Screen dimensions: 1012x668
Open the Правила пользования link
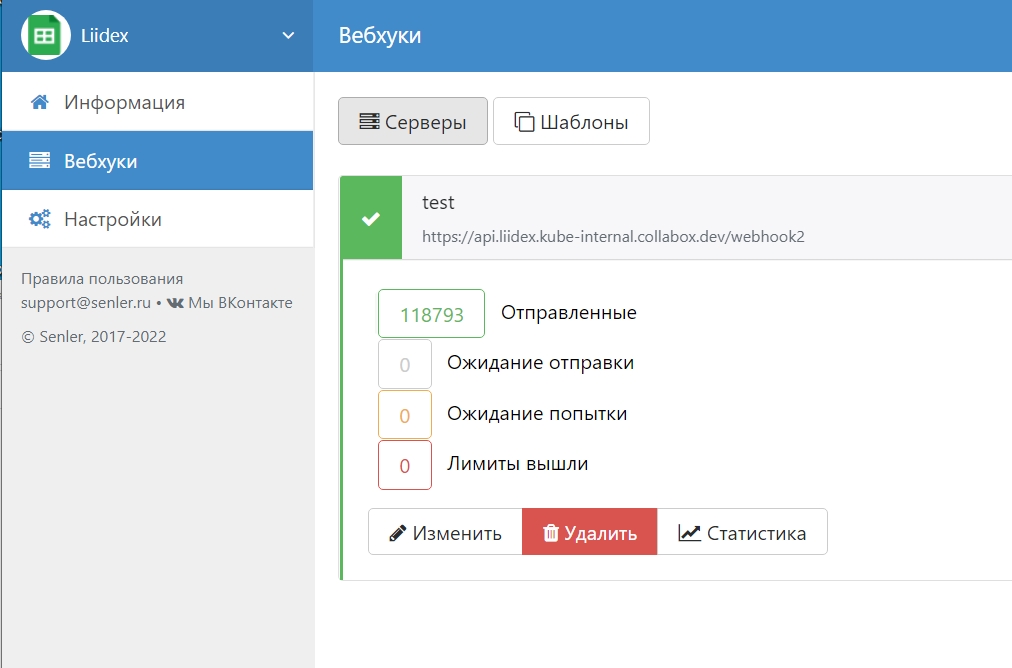[102, 278]
